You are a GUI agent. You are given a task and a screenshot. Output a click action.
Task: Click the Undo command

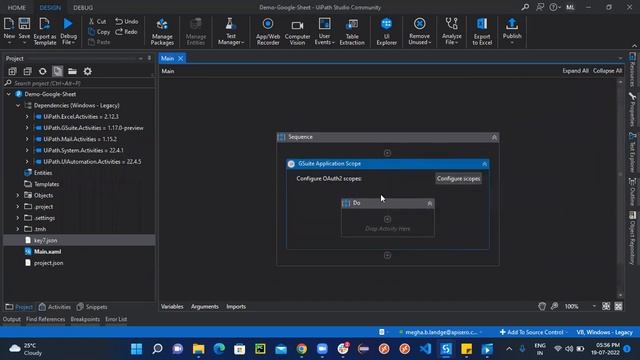127,21
